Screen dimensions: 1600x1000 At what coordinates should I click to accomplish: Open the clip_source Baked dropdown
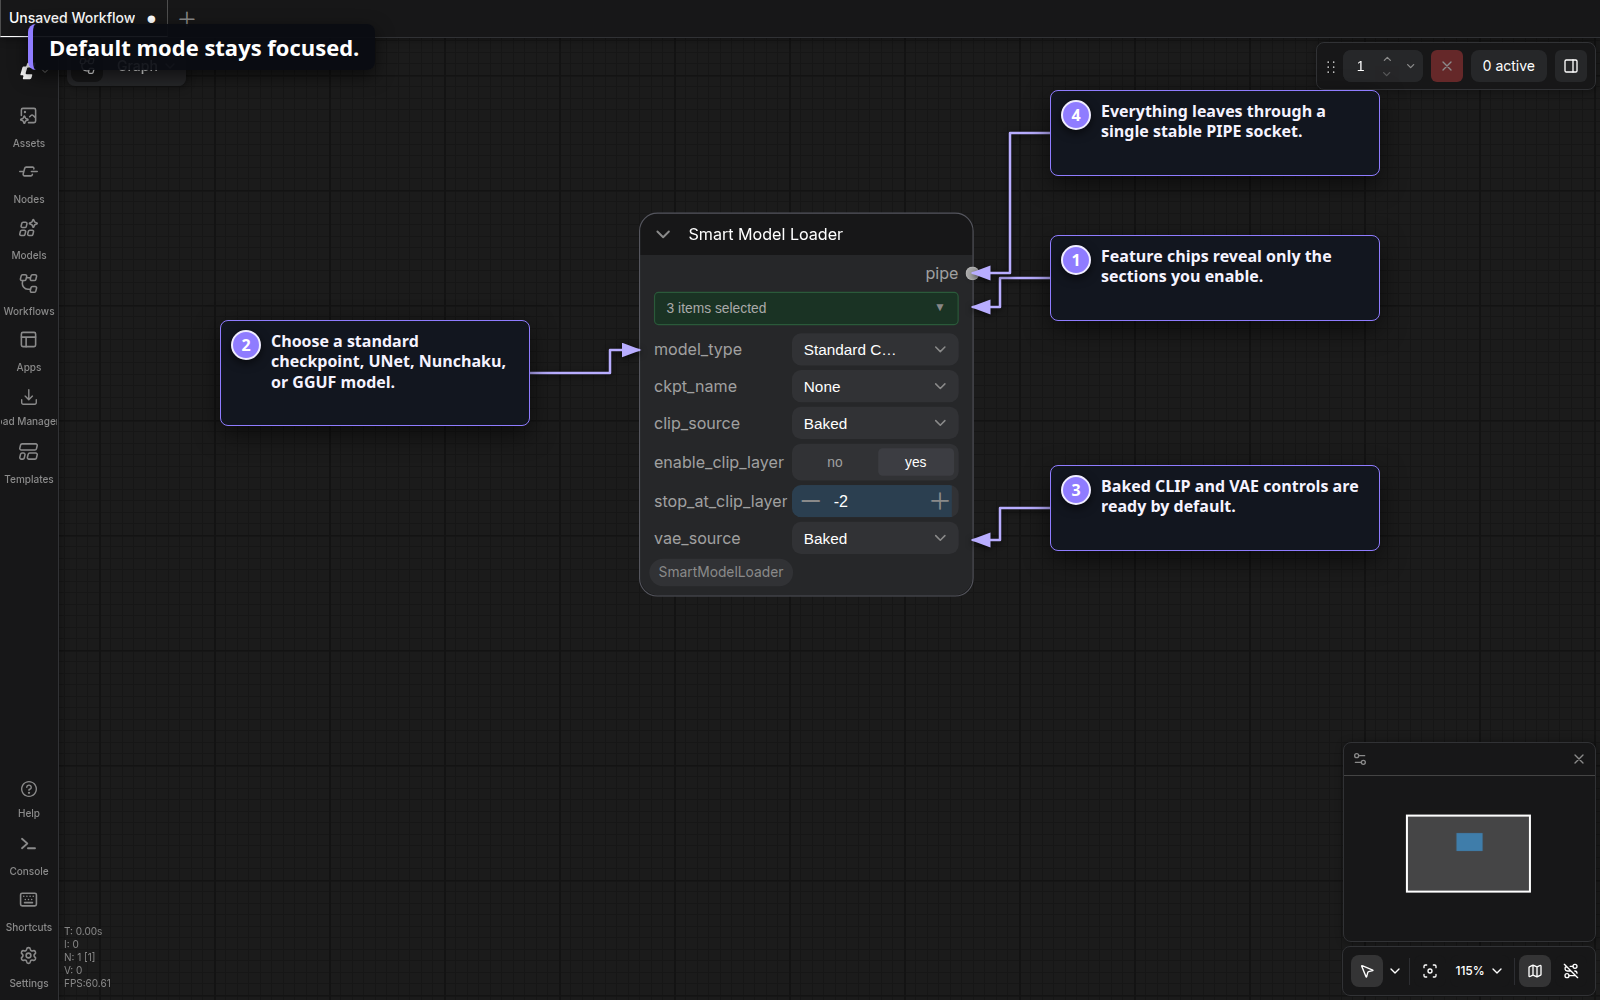tap(875, 424)
